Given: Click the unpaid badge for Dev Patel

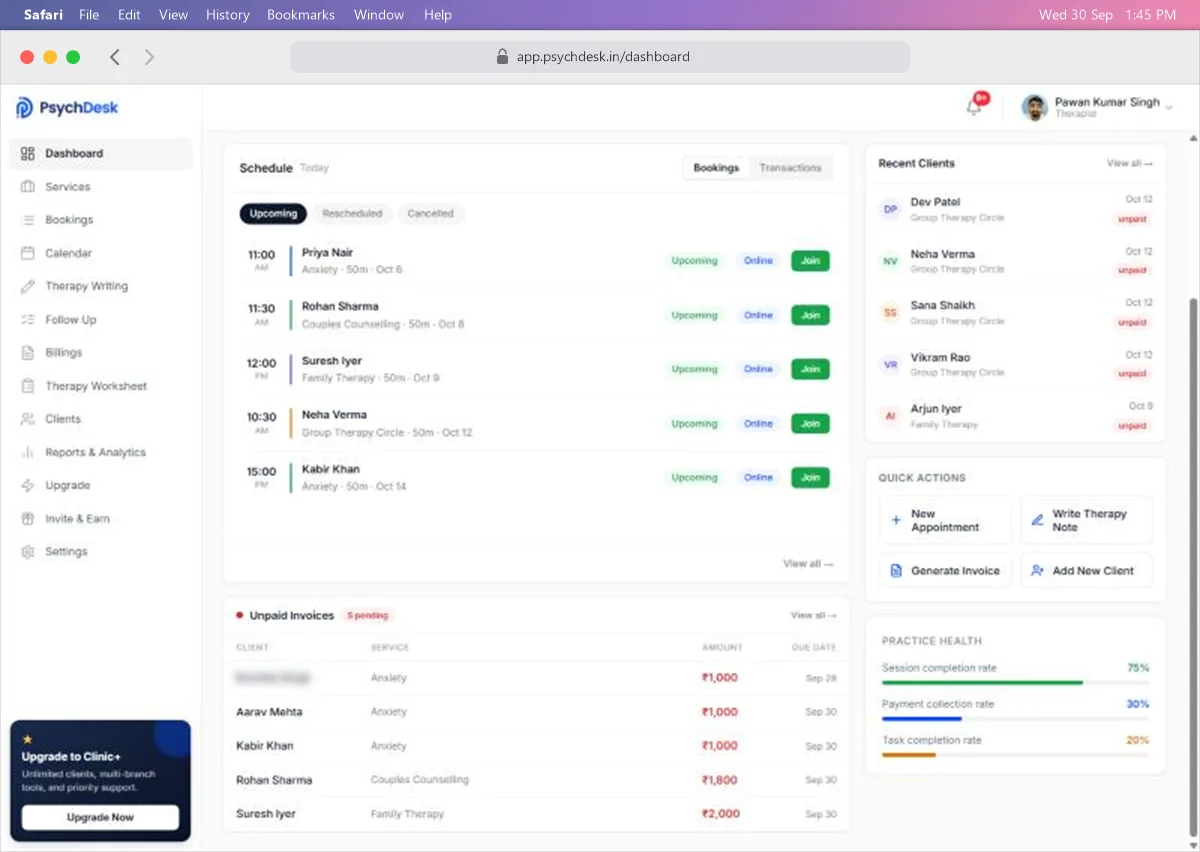Looking at the screenshot, I should pos(1132,219).
